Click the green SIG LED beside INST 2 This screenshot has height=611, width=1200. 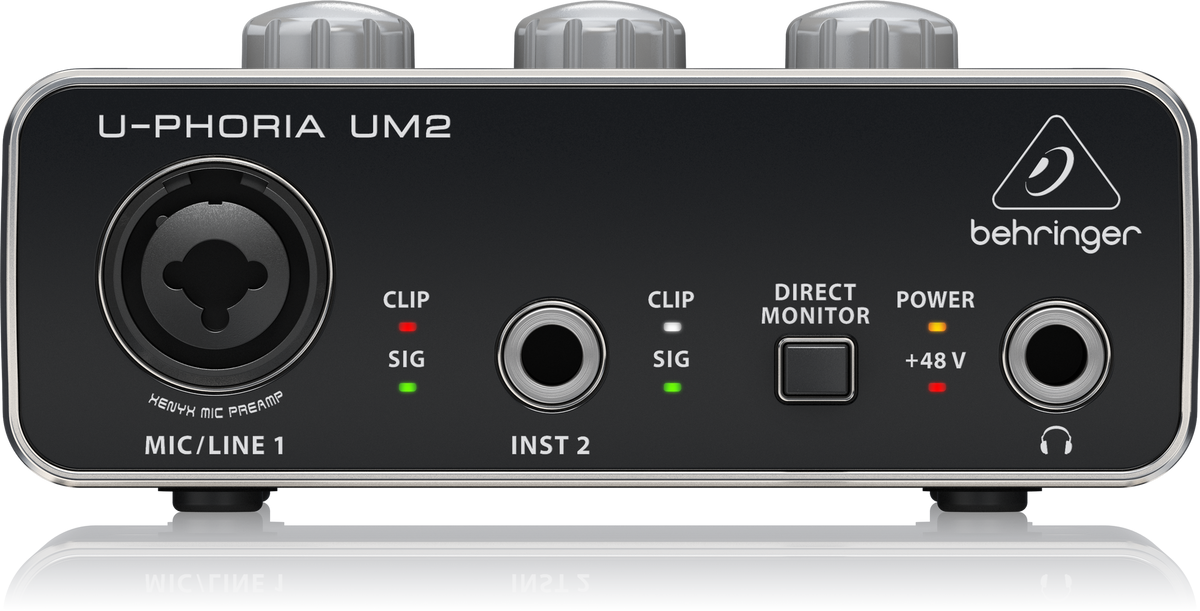(x=671, y=386)
